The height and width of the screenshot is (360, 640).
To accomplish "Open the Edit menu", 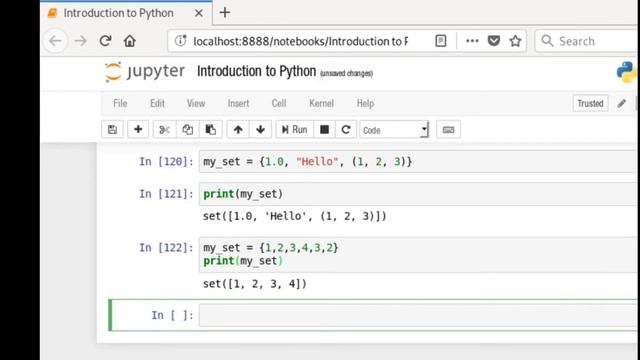I will (x=157, y=103).
